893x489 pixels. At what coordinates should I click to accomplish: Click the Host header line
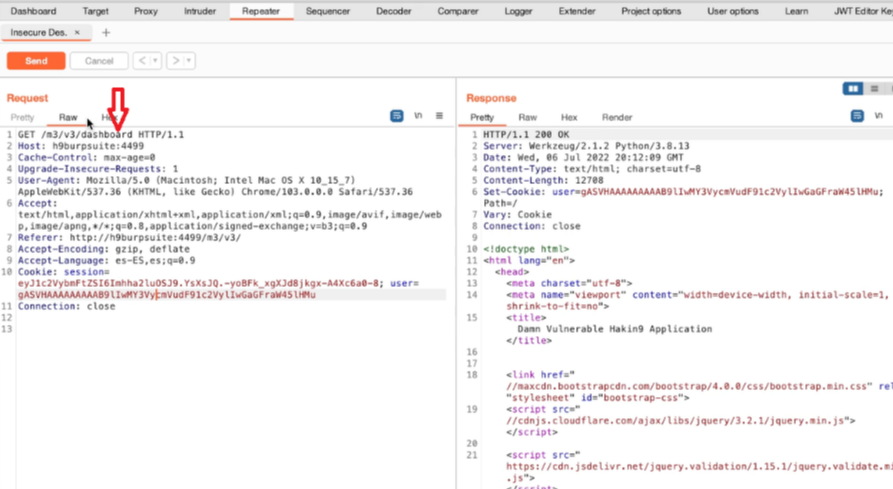tap(81, 146)
